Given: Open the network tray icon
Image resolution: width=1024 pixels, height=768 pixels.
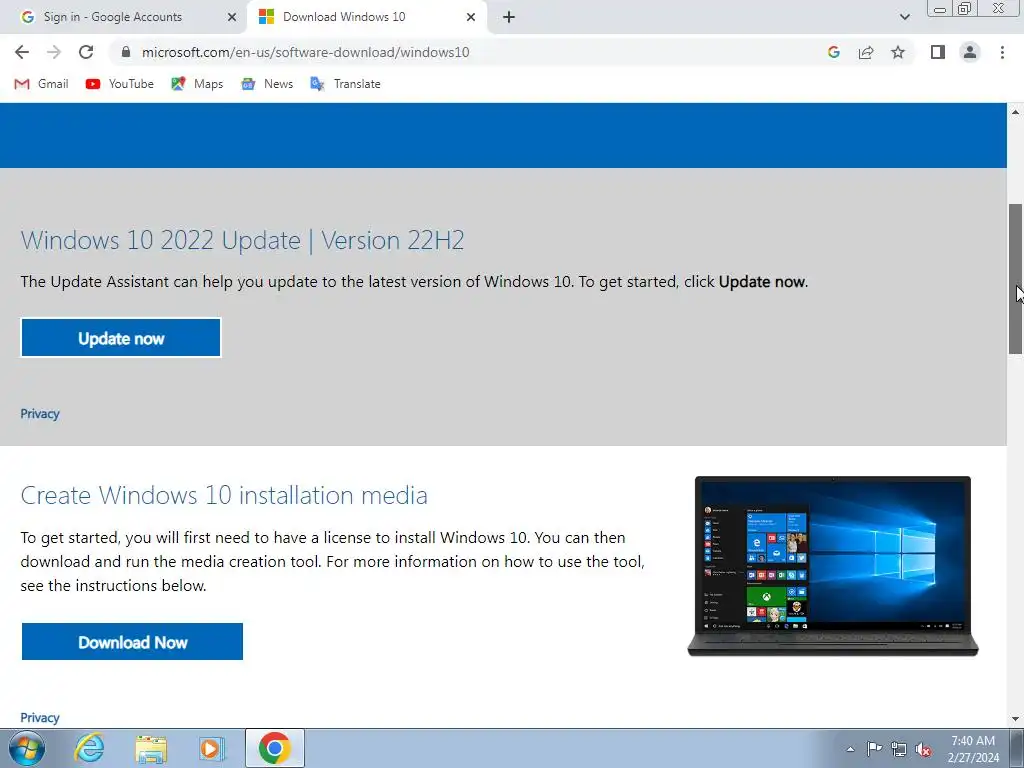Looking at the screenshot, I should [899, 749].
